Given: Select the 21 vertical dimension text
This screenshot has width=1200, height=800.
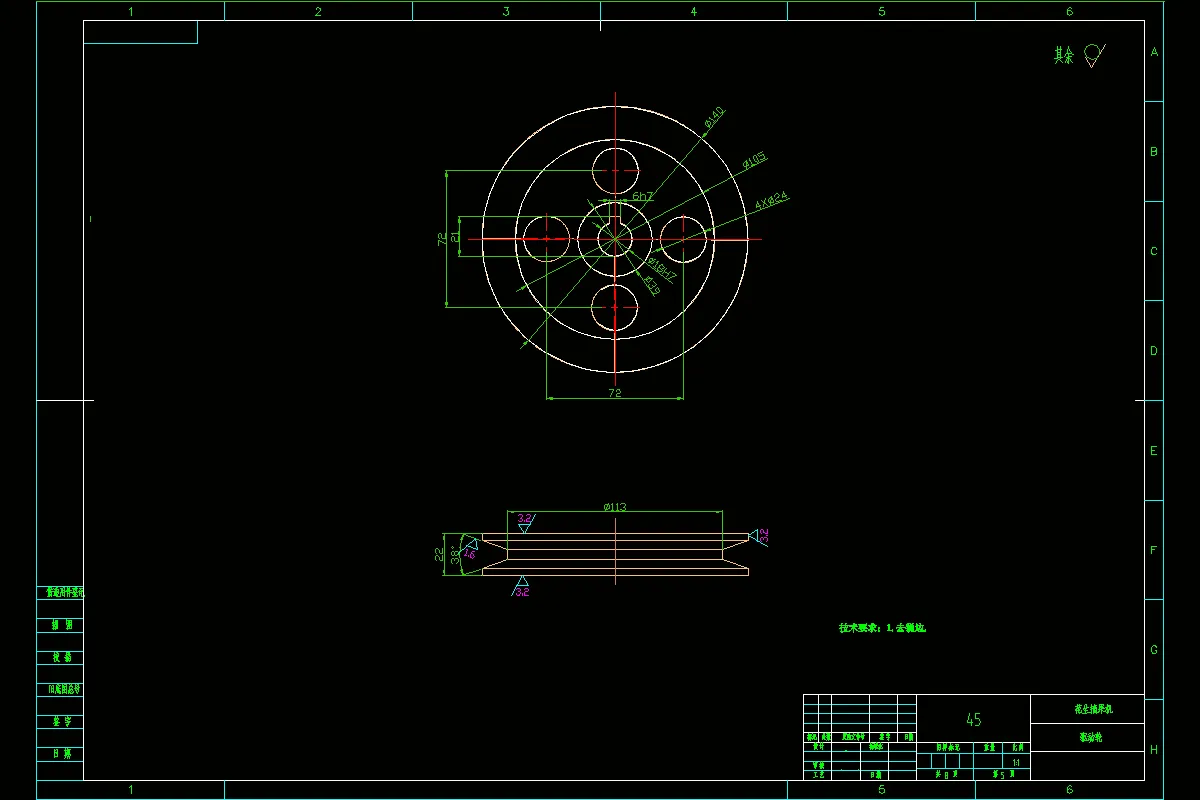Looking at the screenshot, I should tap(455, 238).
